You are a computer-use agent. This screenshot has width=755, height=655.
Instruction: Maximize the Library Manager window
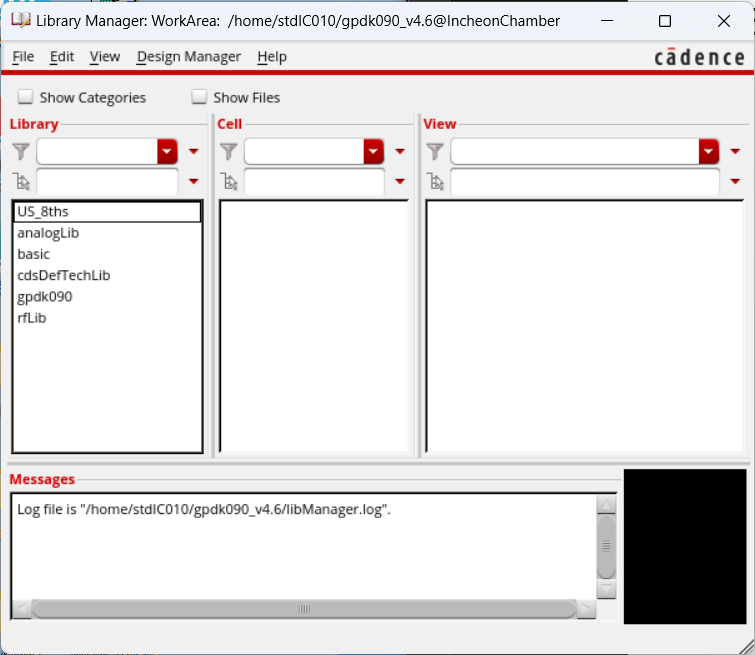tap(665, 21)
